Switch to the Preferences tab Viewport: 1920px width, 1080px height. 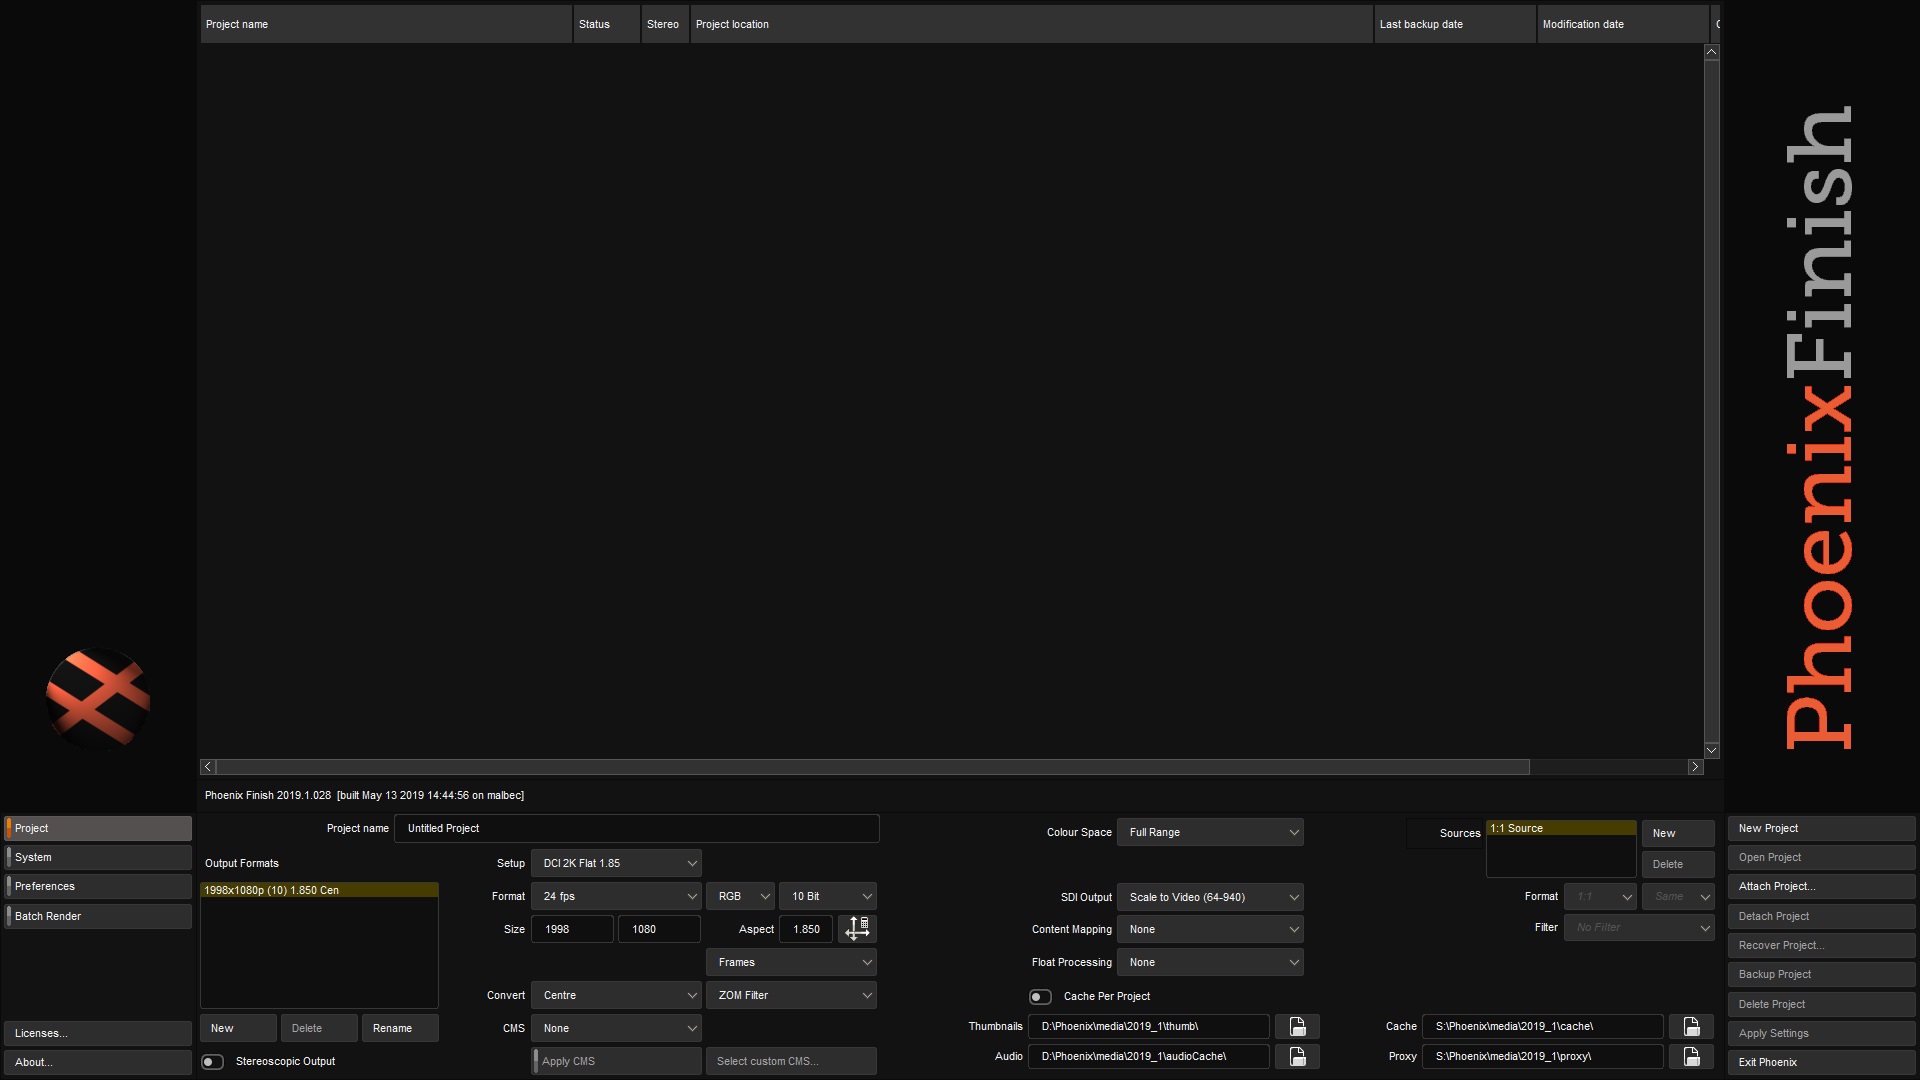[x=98, y=886]
